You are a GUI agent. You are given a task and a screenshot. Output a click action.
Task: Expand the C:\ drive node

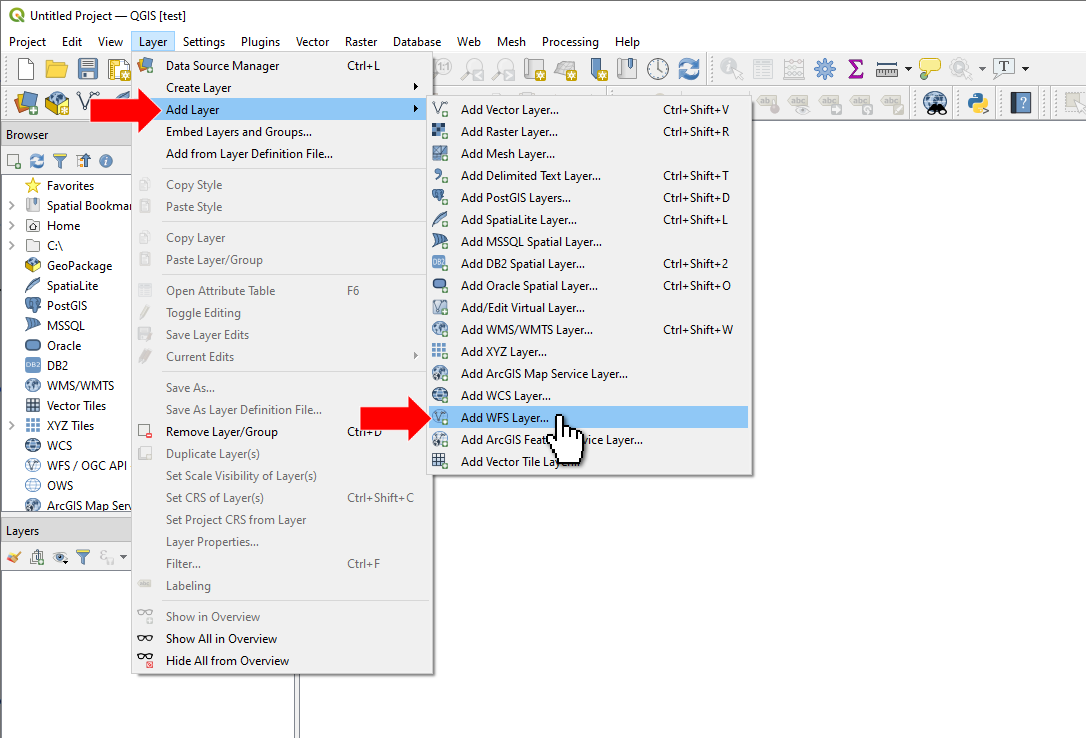click(11, 246)
